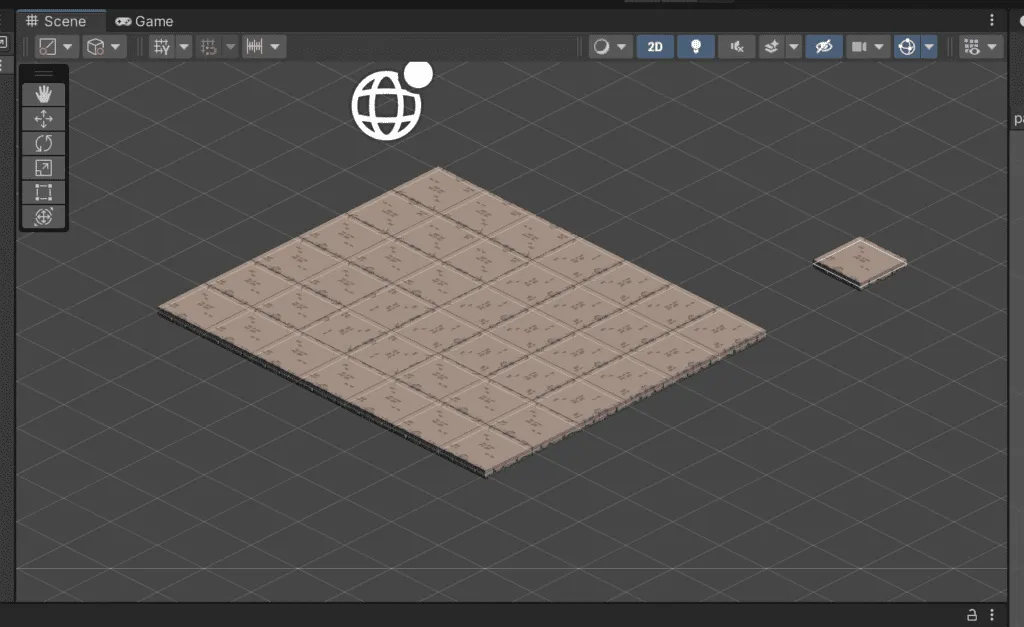Click the globe gizmo in the scene

(386, 105)
